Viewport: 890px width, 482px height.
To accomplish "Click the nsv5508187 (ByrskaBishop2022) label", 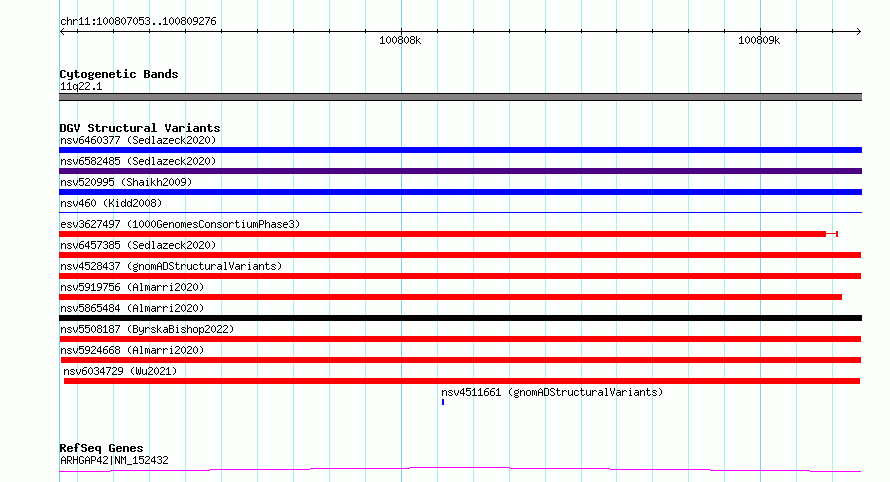I will click(147, 329).
